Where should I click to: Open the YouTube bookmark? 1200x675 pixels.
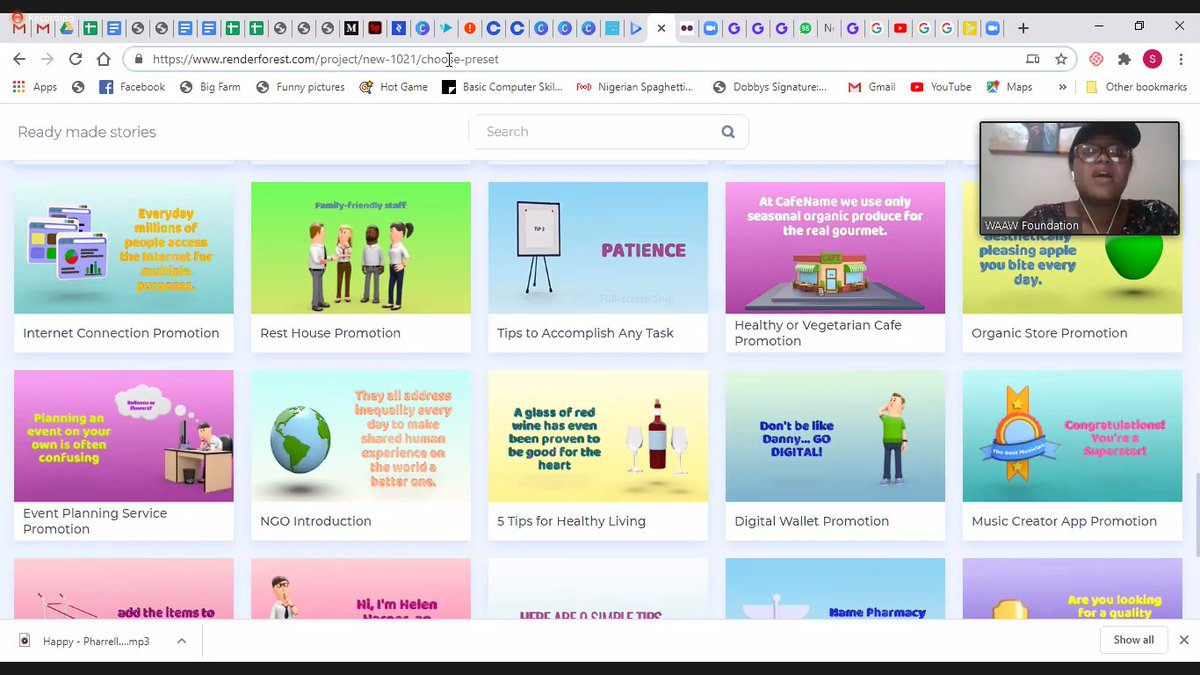pos(941,87)
